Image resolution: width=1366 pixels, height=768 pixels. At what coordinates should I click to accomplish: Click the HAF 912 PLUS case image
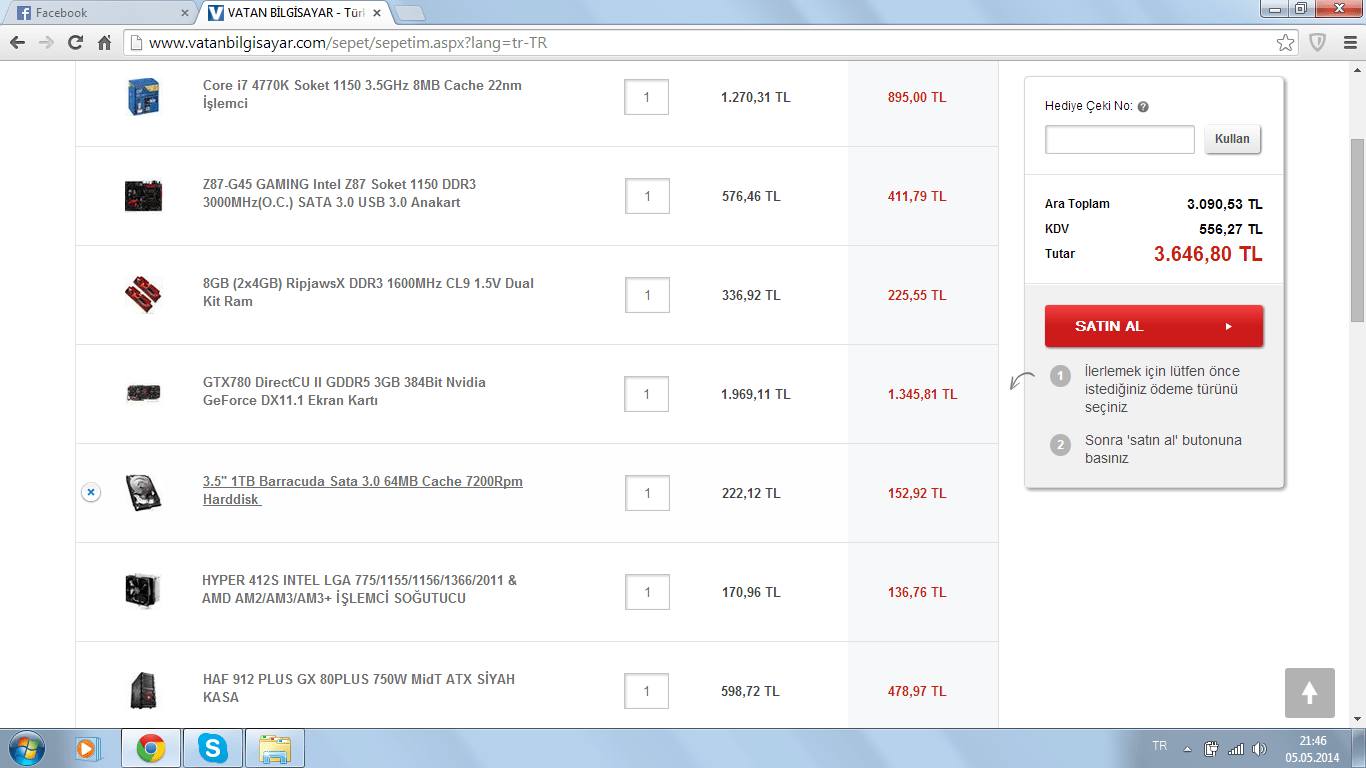[x=144, y=691]
